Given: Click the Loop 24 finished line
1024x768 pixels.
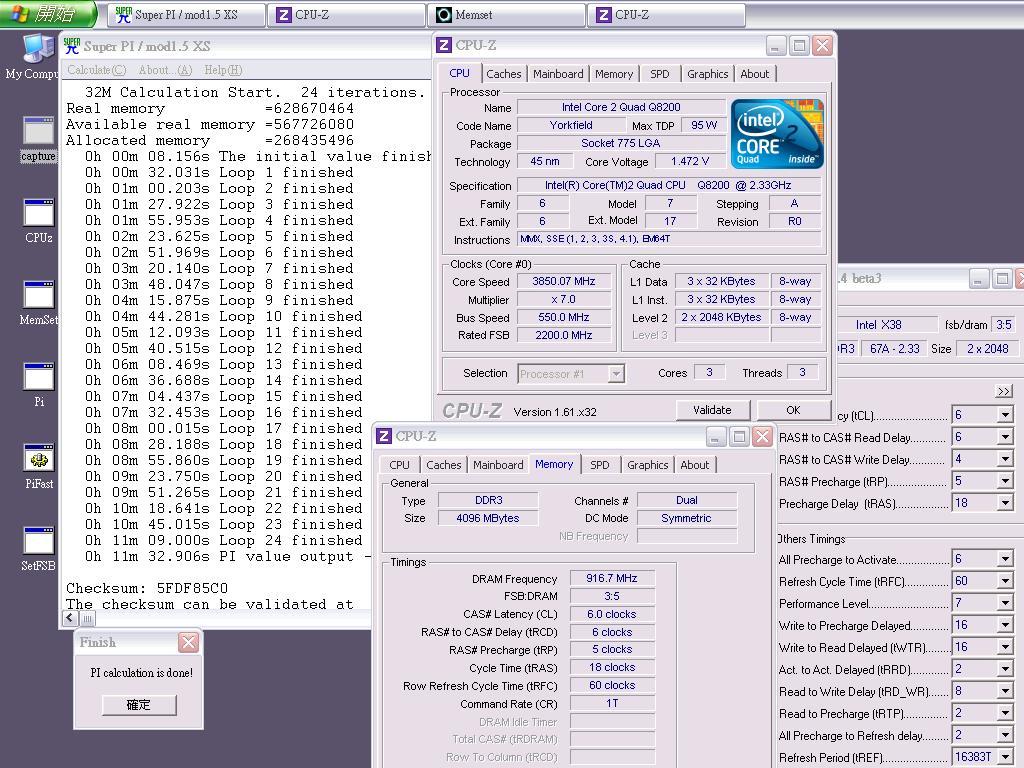Looking at the screenshot, I should [x=223, y=540].
